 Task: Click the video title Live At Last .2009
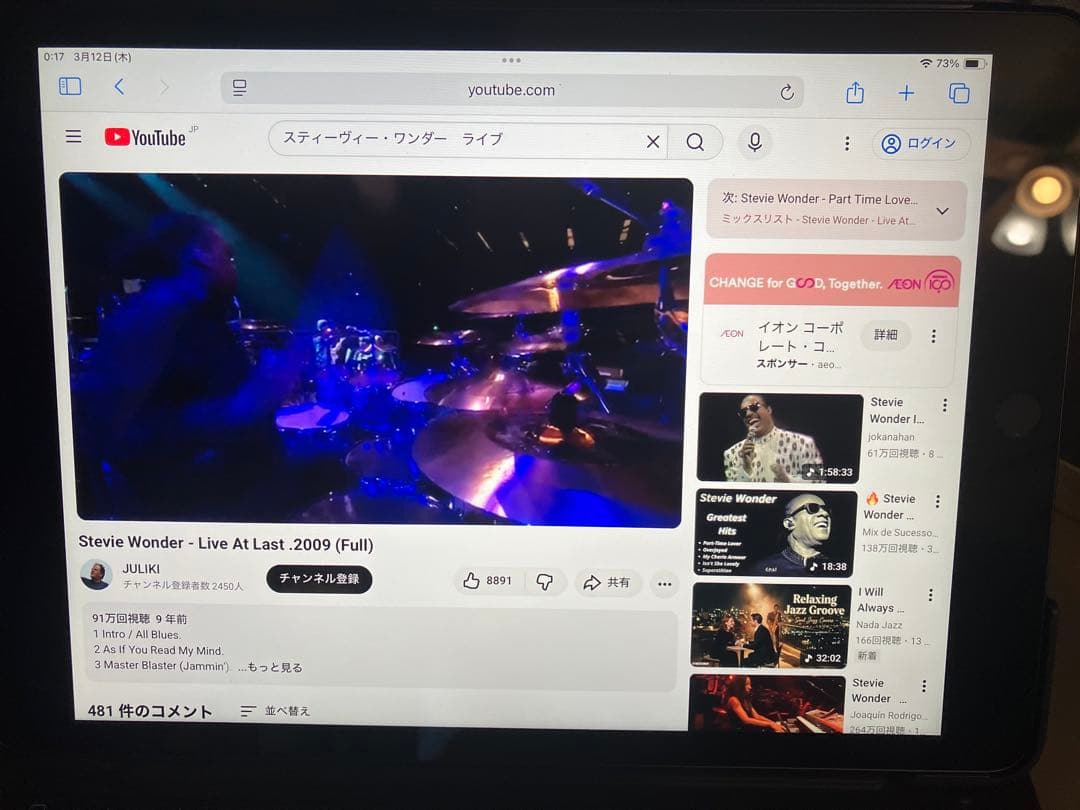[x=226, y=543]
